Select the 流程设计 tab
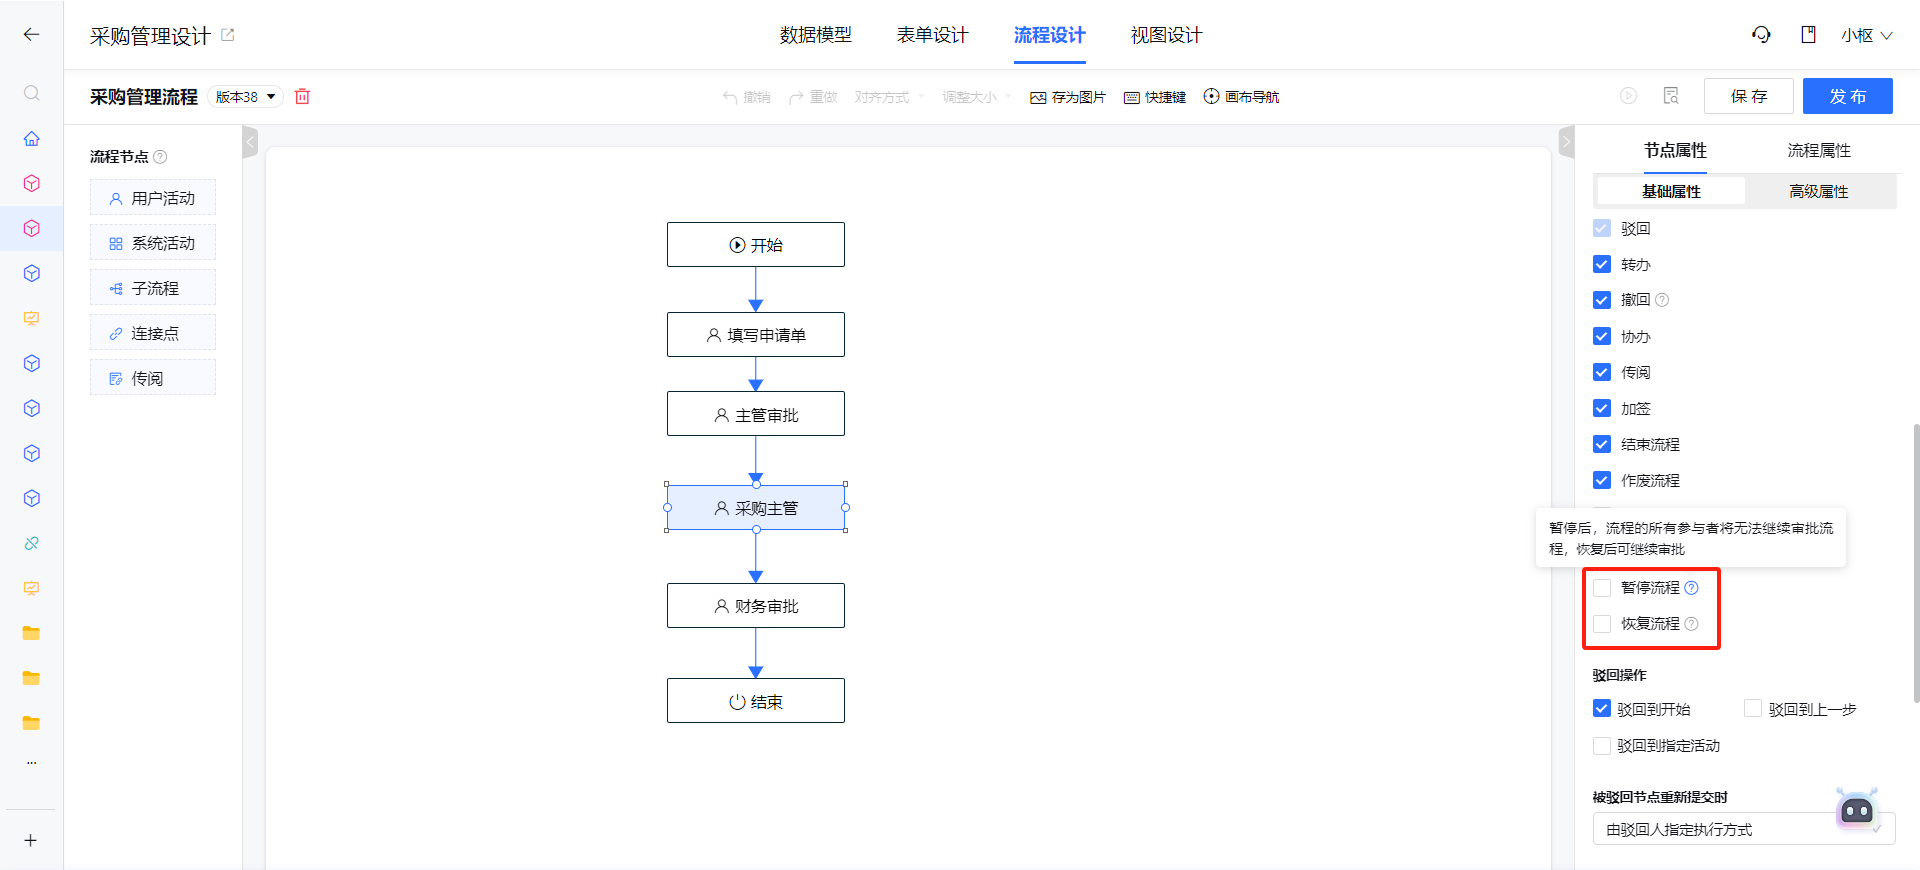The image size is (1920, 870). pos(1050,35)
